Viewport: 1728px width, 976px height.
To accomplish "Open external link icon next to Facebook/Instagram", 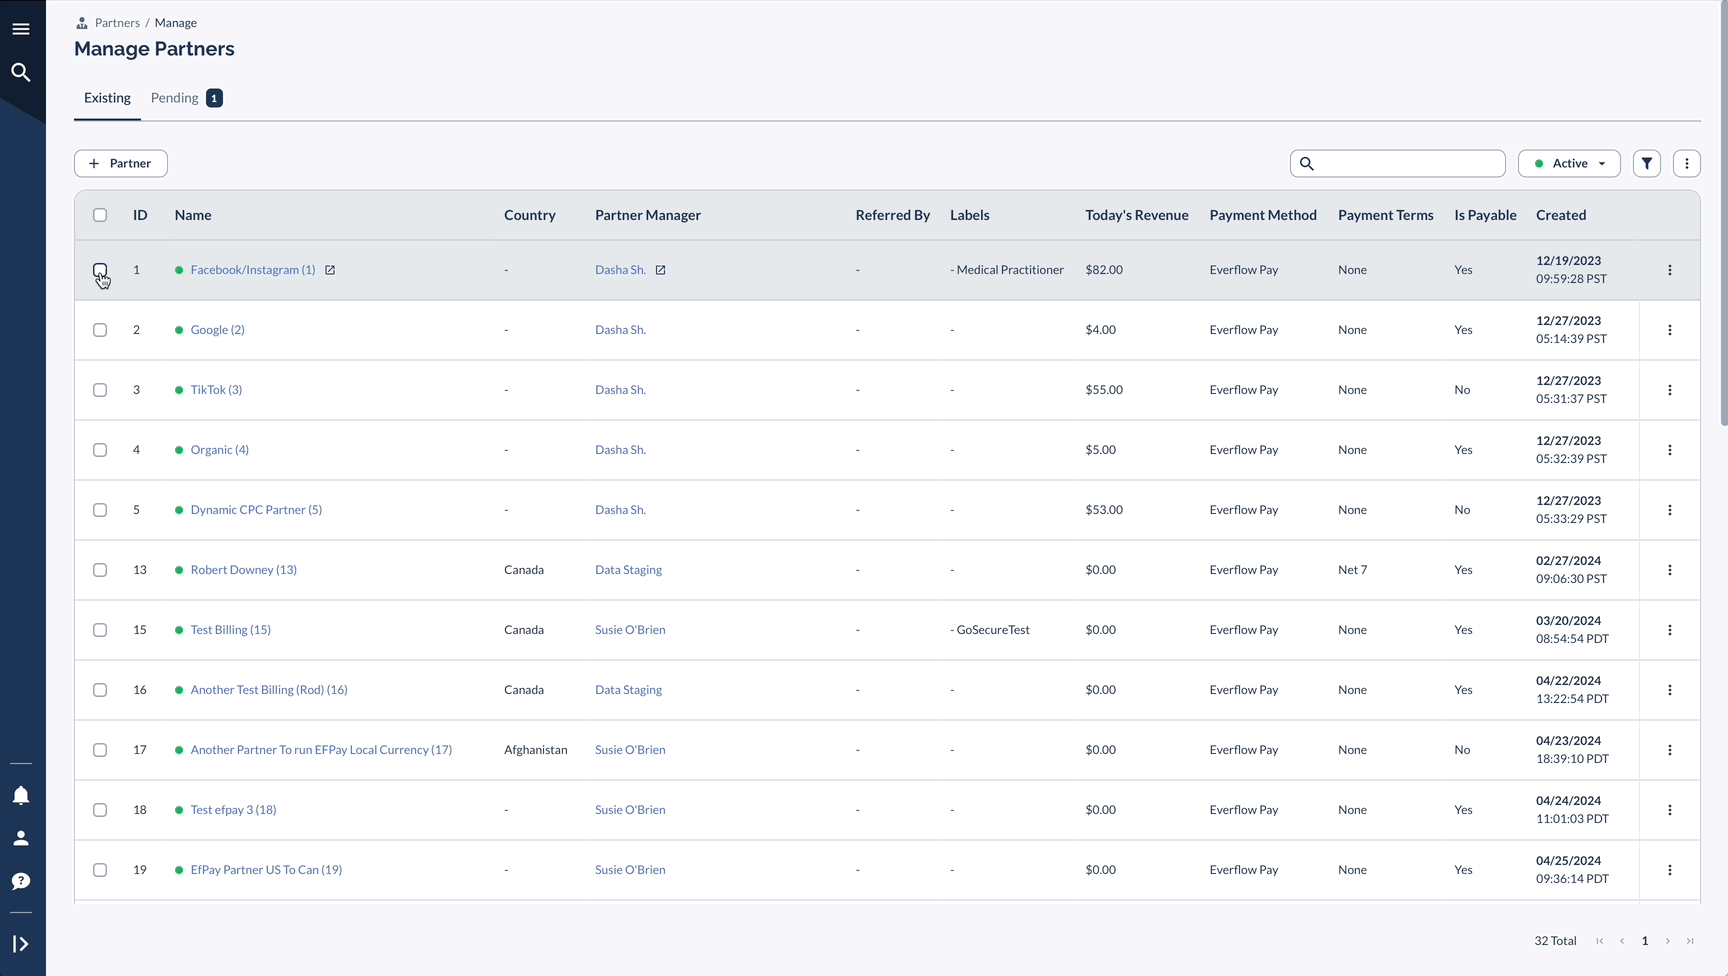I will pyautogui.click(x=330, y=270).
